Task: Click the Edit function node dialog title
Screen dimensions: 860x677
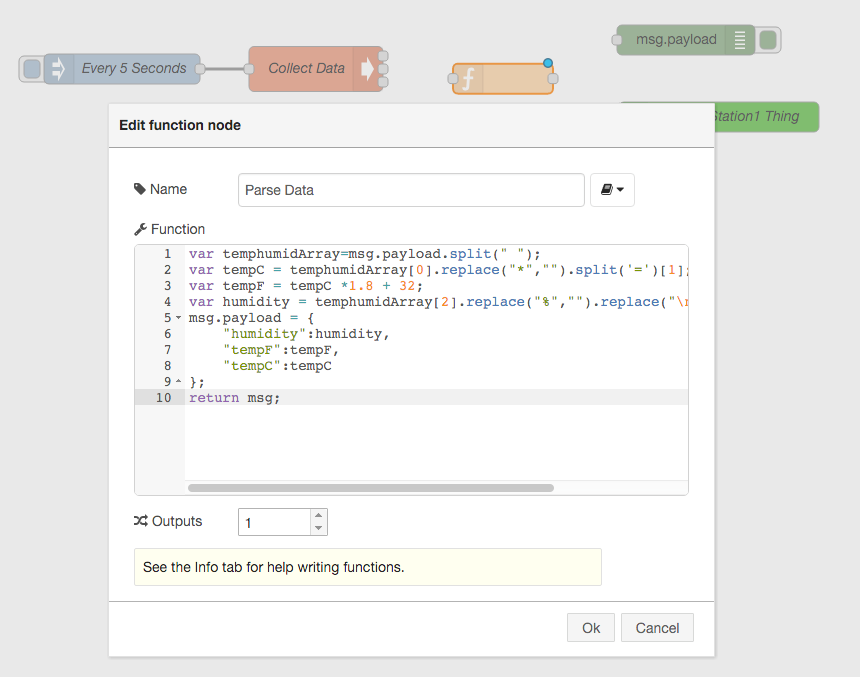Action: [180, 125]
